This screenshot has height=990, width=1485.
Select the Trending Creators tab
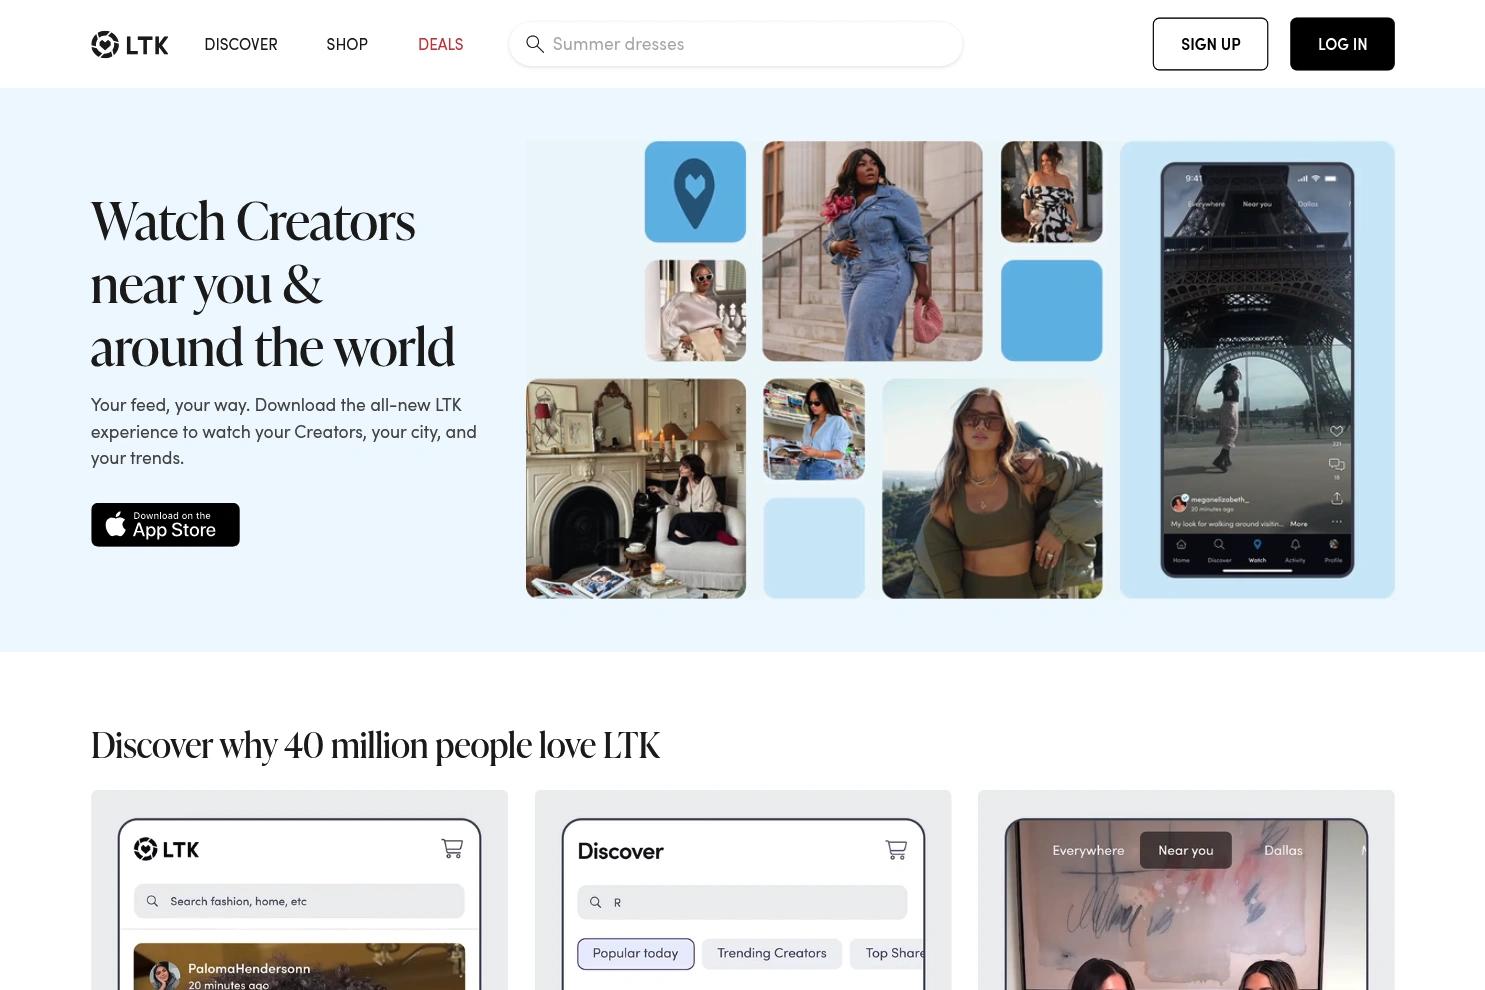coord(772,954)
